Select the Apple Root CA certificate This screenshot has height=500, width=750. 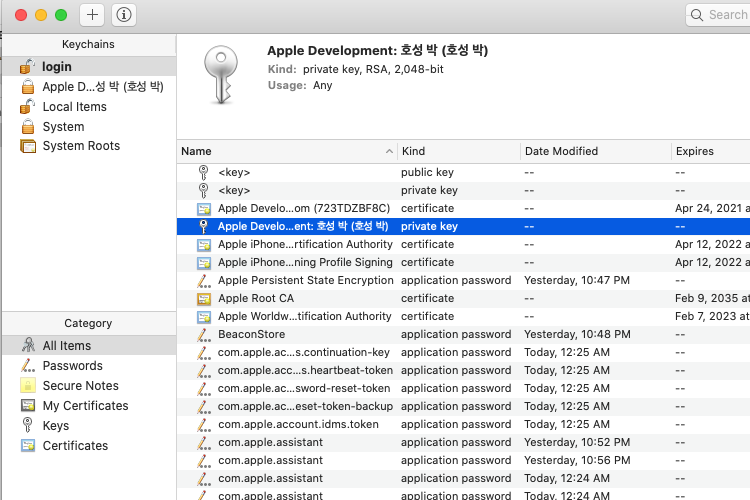coord(463,298)
